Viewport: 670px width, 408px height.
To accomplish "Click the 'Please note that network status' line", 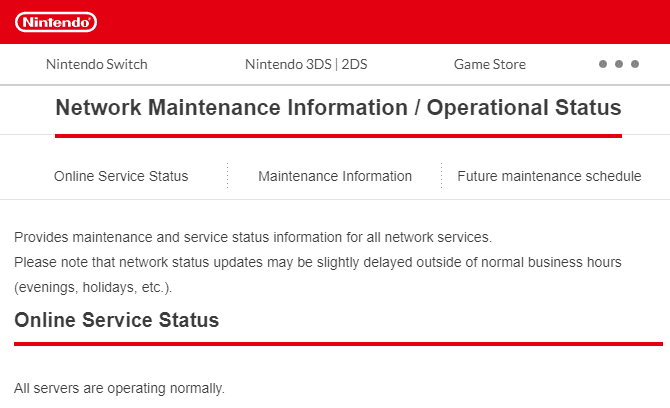I will point(317,262).
